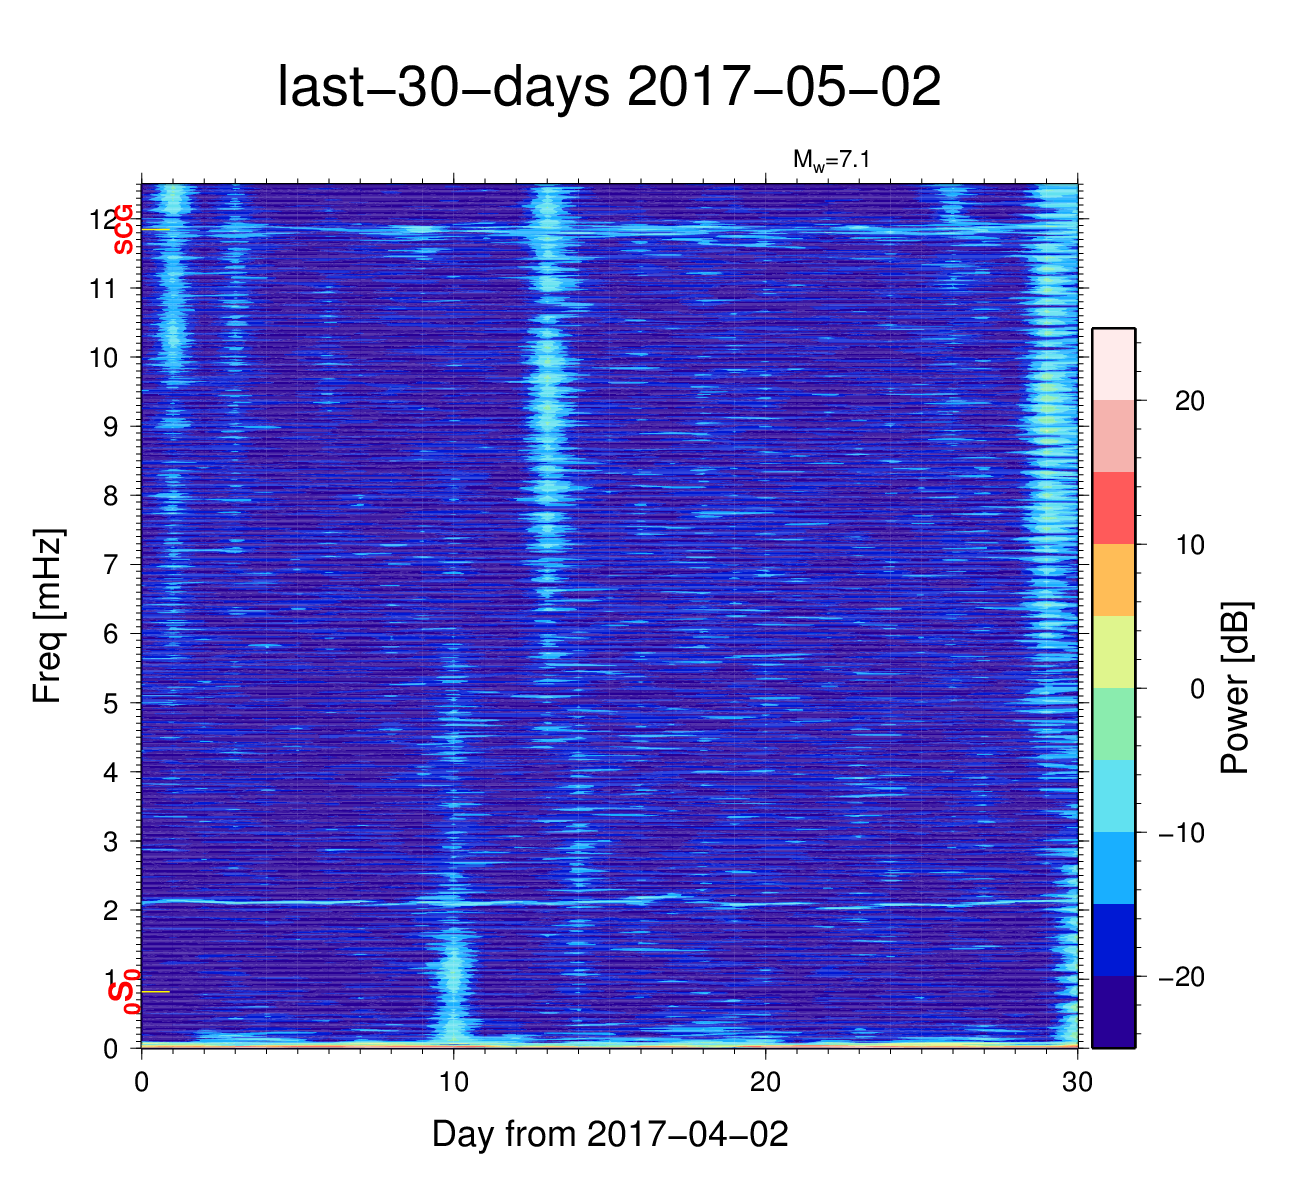Viewport: 1290px width, 1190px height.
Task: Click the plot title last-30-days 2017-05-02
Action: [x=608, y=88]
